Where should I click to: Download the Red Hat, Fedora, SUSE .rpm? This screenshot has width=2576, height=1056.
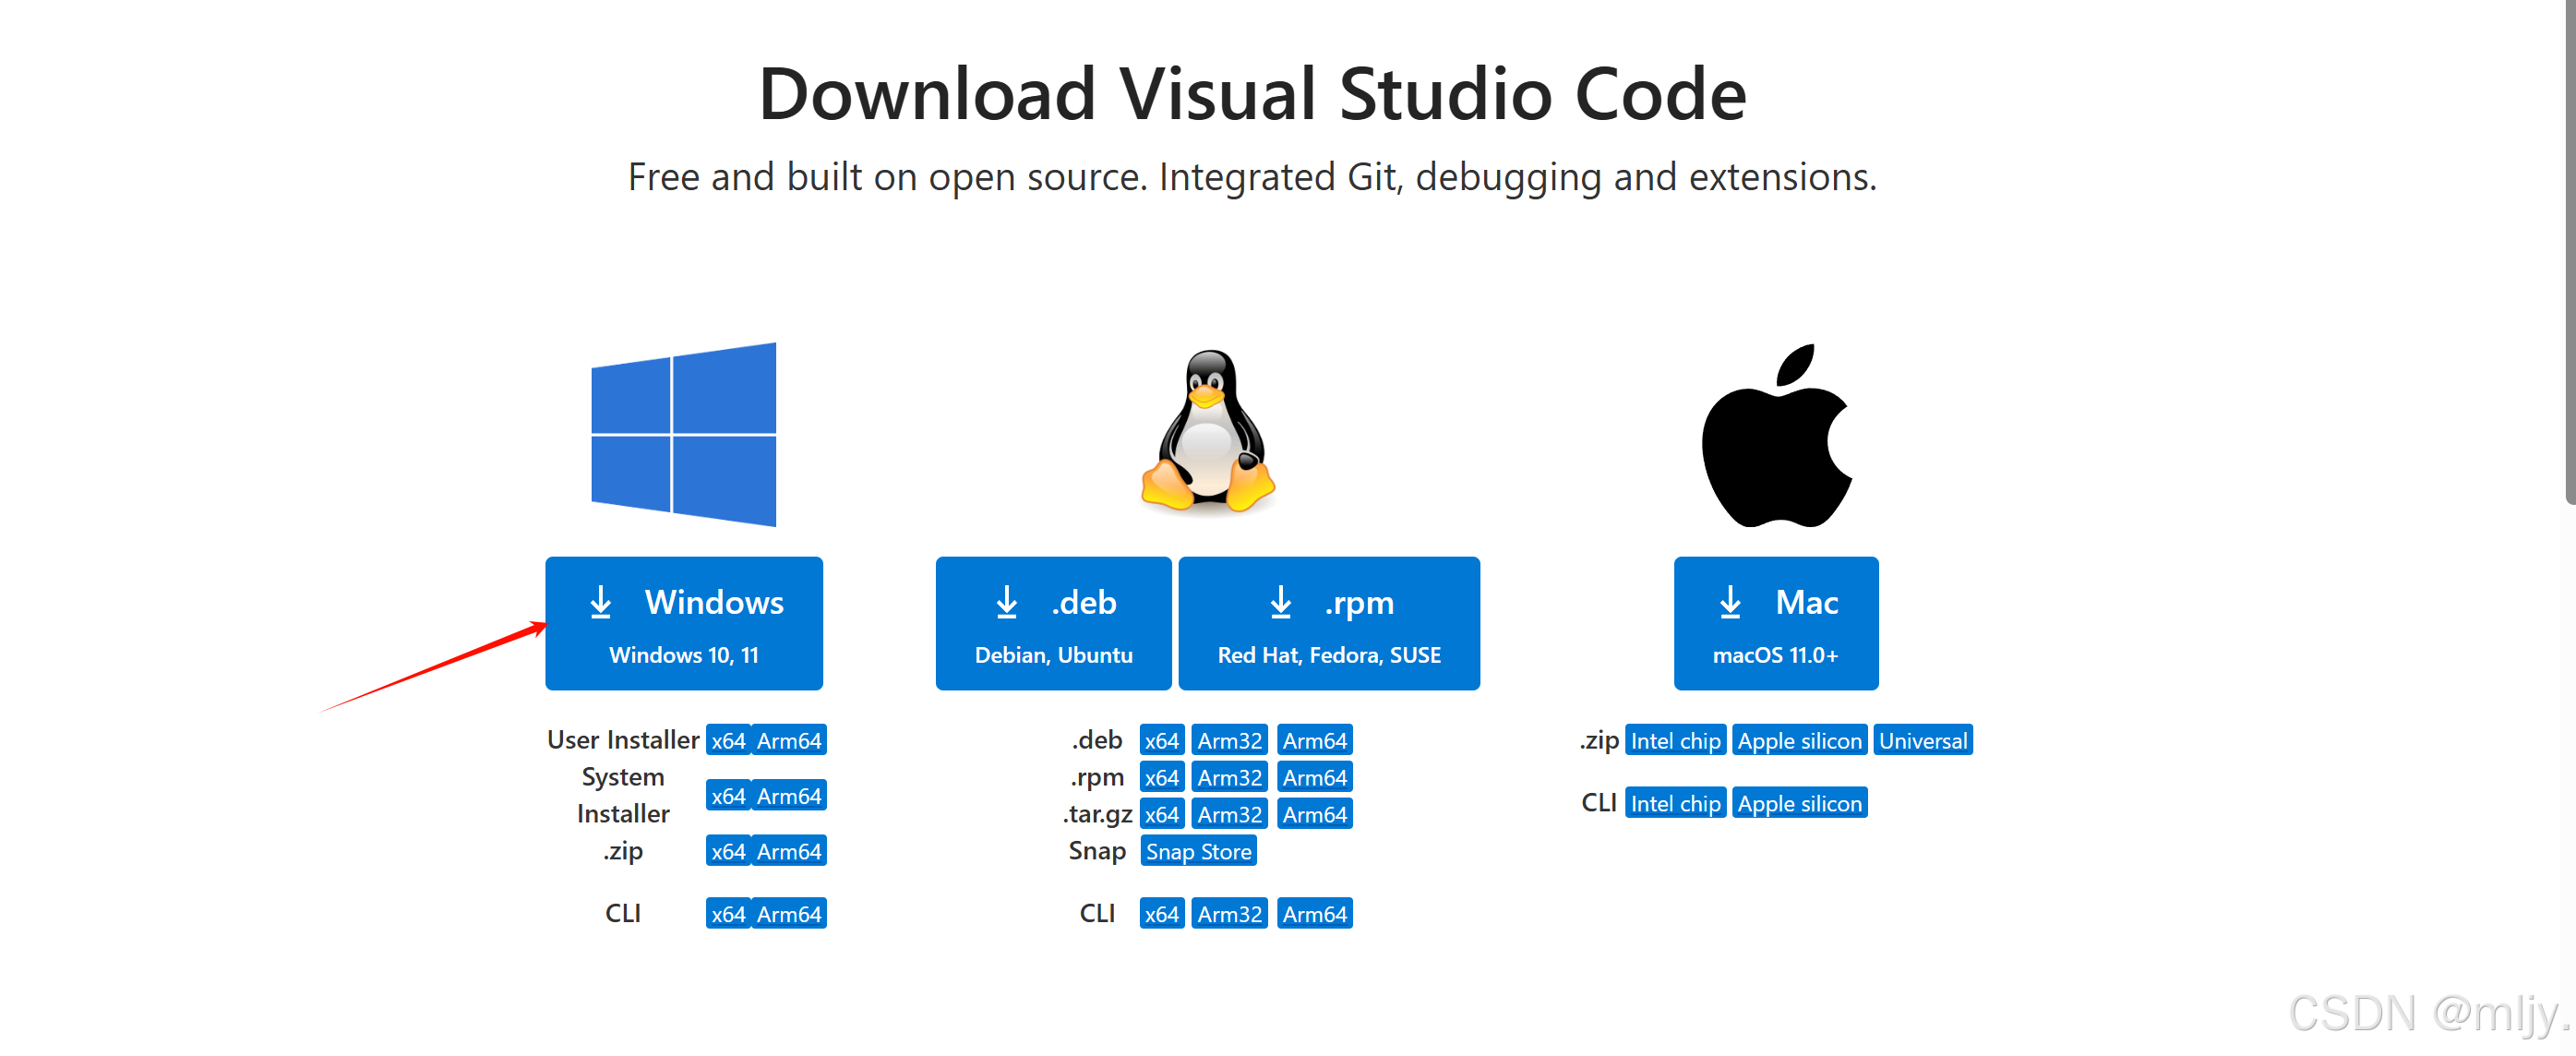pyautogui.click(x=1328, y=623)
